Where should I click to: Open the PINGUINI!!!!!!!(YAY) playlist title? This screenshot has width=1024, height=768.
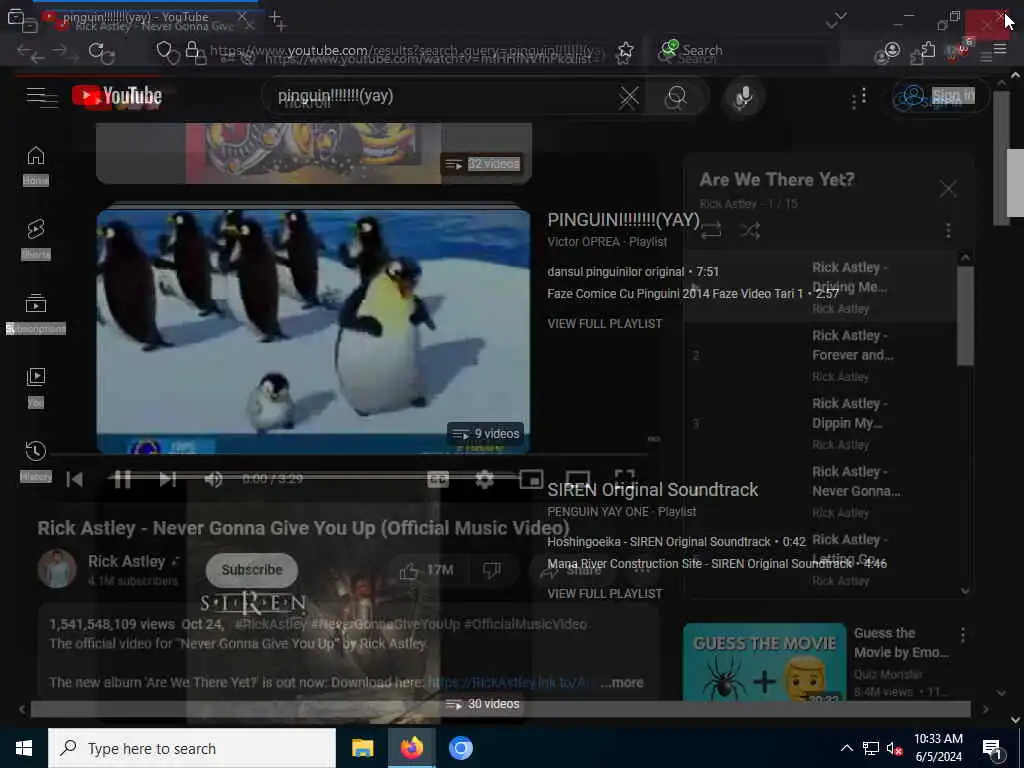[624, 220]
